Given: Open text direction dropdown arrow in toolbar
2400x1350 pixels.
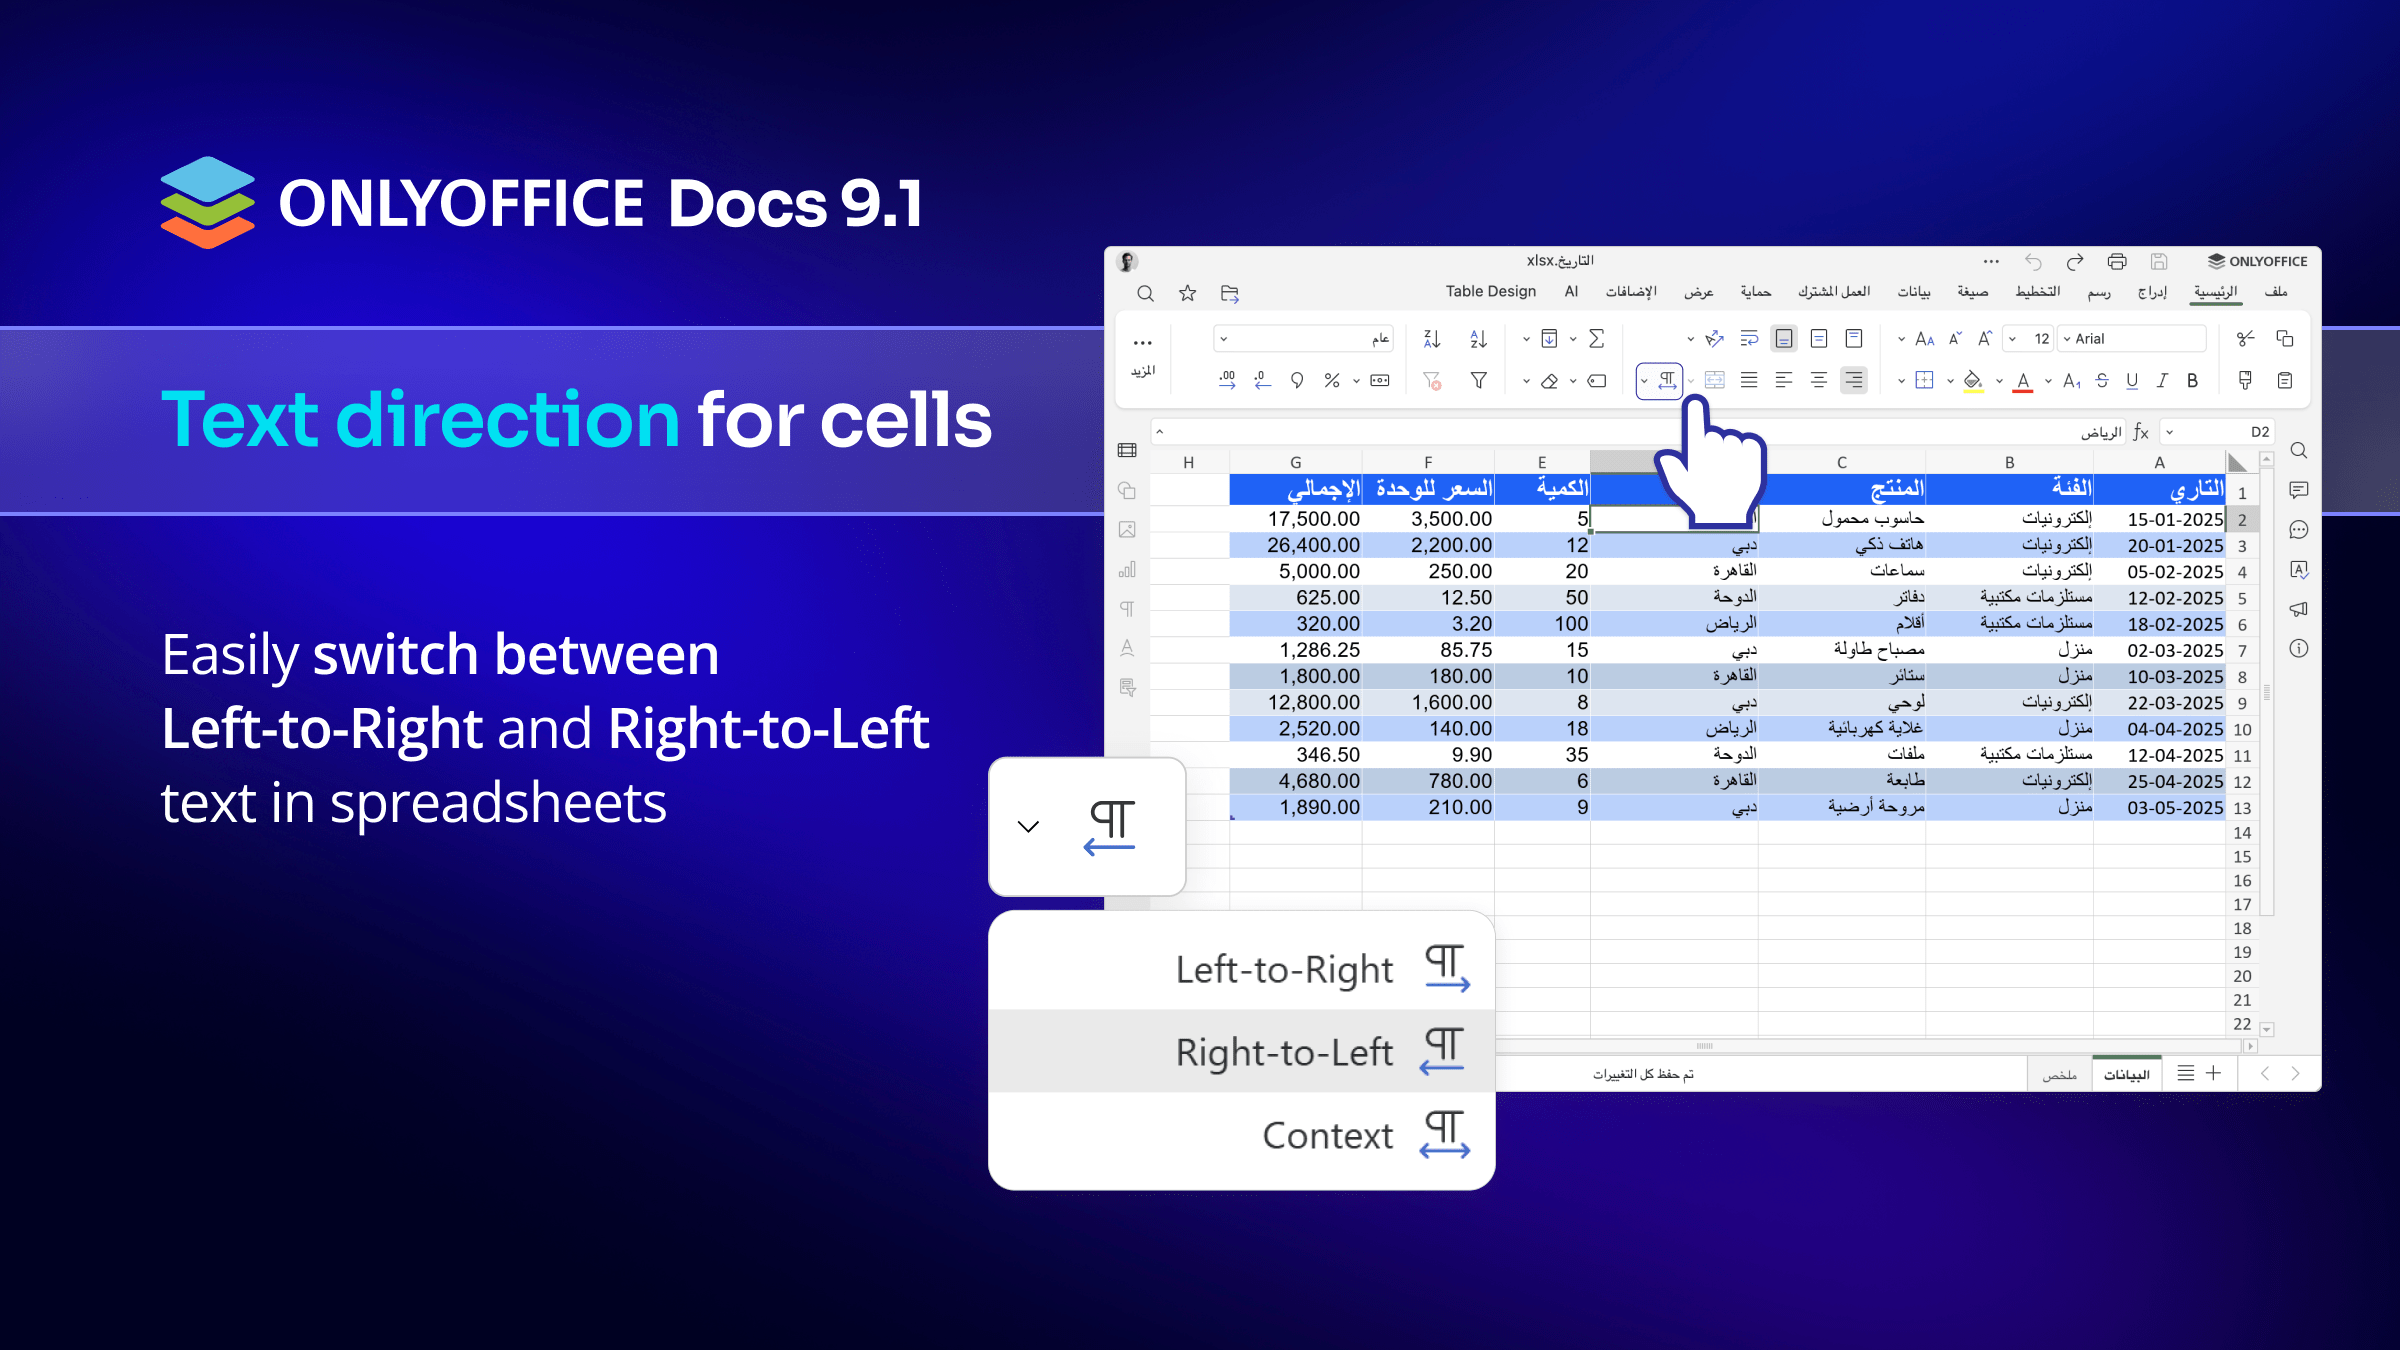Looking at the screenshot, I should [x=1644, y=381].
